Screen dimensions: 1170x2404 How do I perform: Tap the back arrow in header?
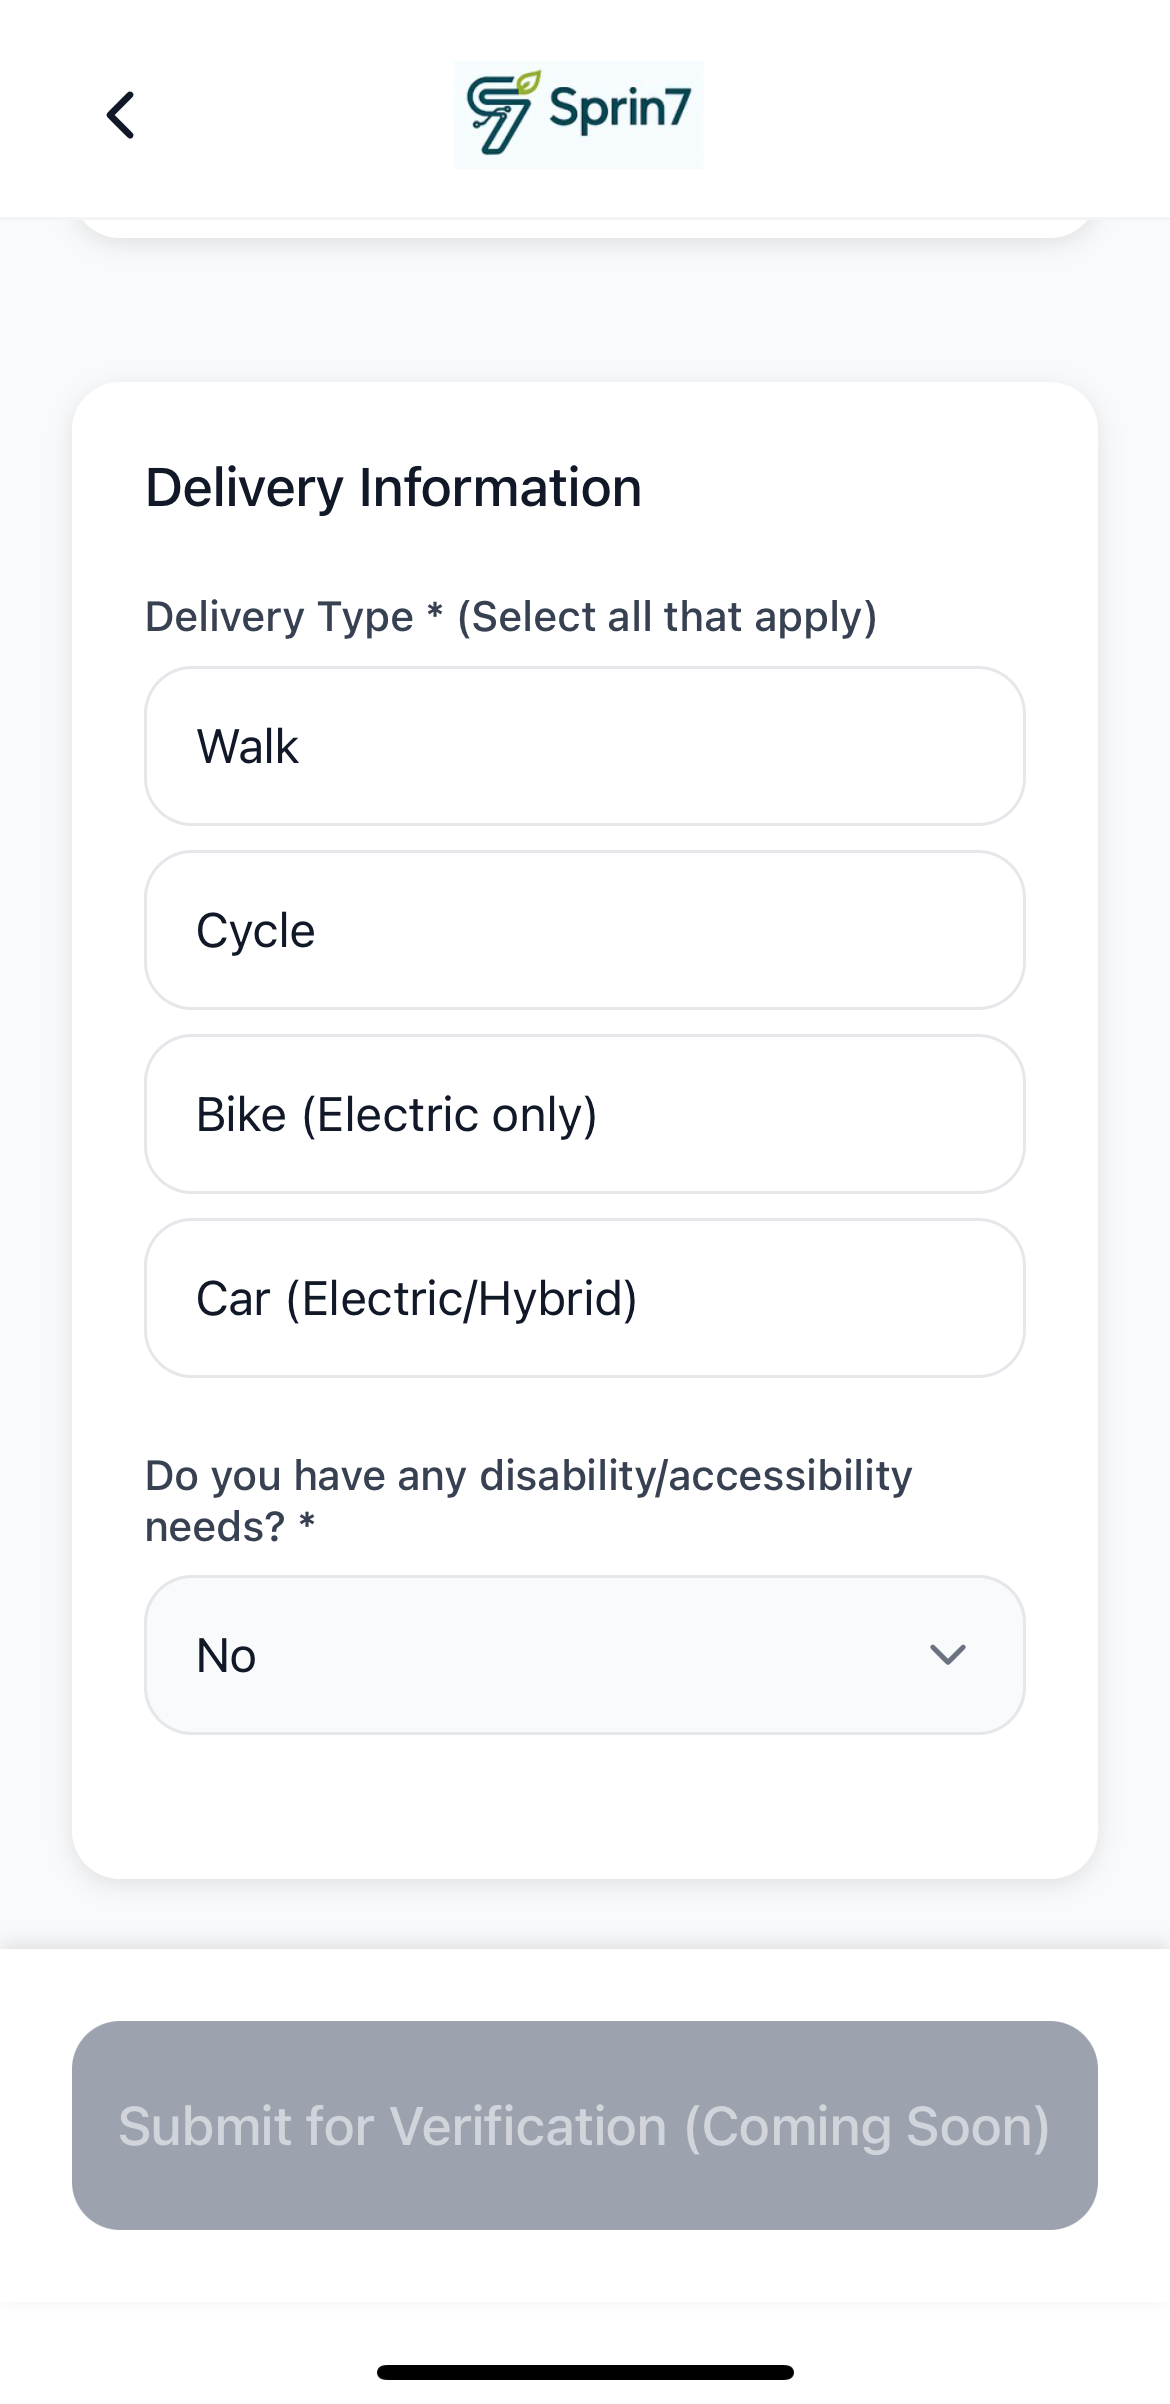pyautogui.click(x=121, y=115)
